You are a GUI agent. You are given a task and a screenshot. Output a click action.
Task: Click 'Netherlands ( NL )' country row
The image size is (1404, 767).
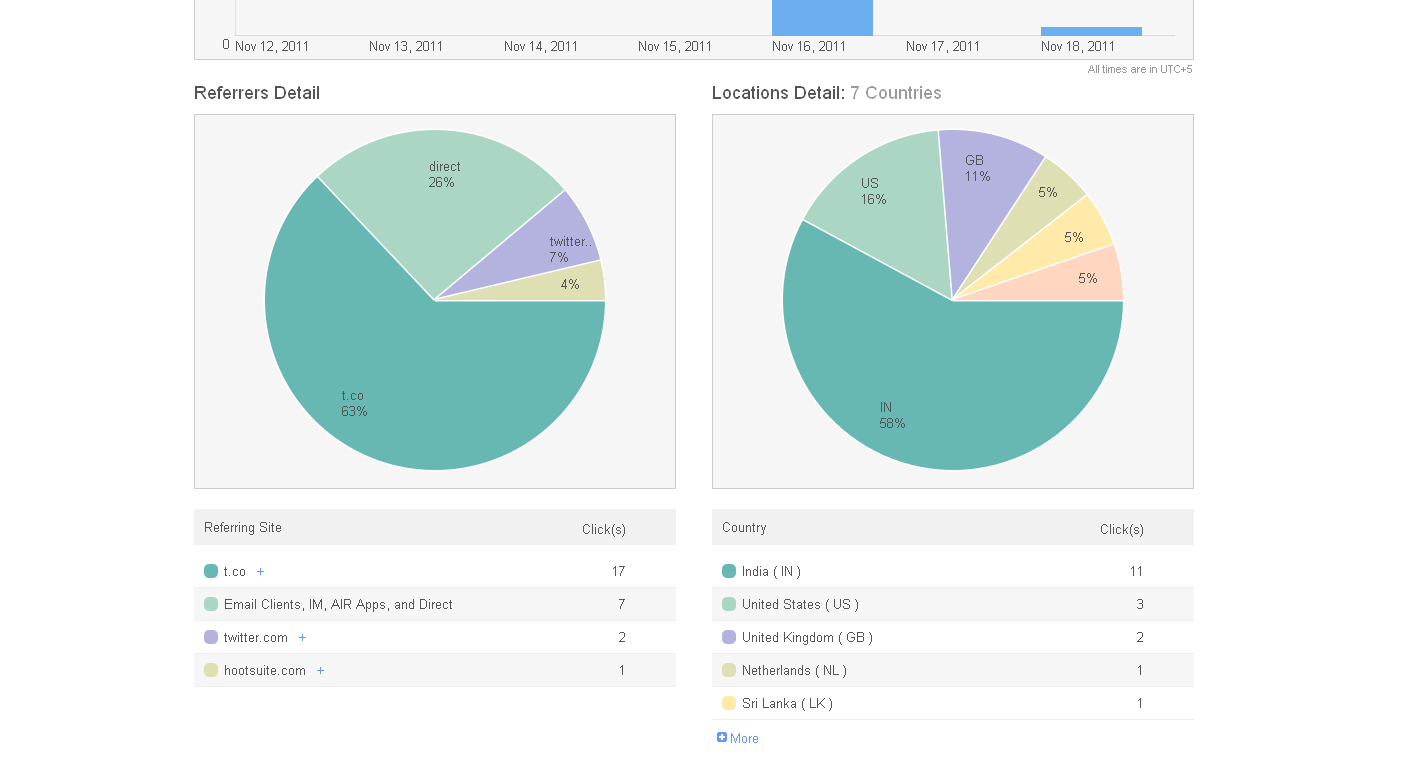tap(953, 670)
